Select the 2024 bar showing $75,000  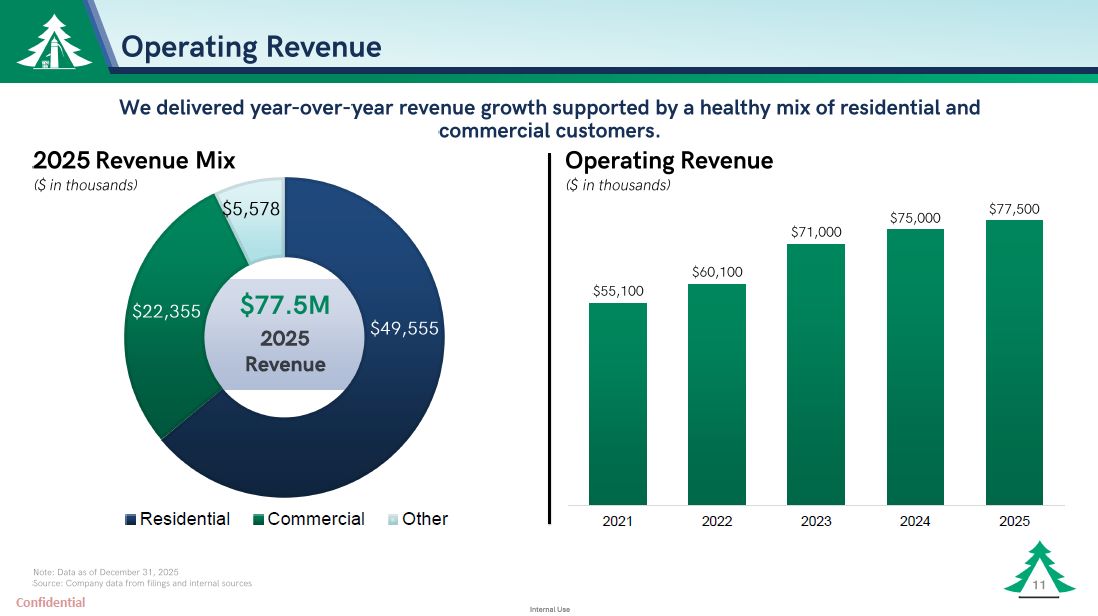coord(915,367)
